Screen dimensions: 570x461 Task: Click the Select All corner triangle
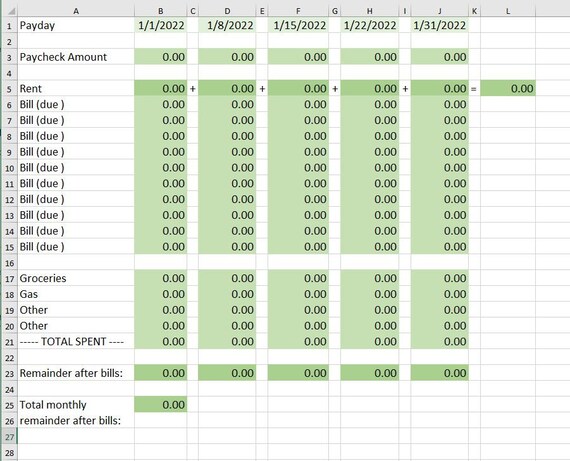coord(10,11)
